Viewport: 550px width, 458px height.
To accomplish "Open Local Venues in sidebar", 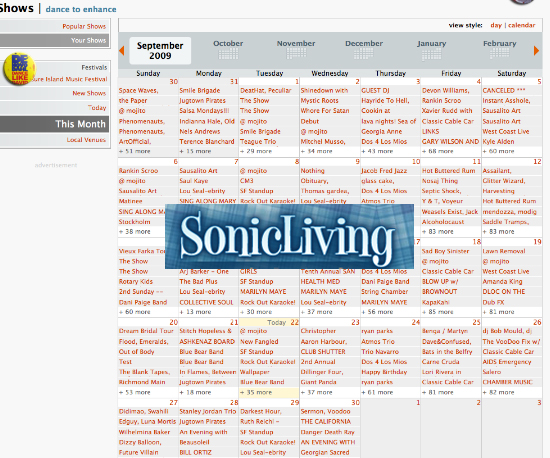I will [86, 140].
